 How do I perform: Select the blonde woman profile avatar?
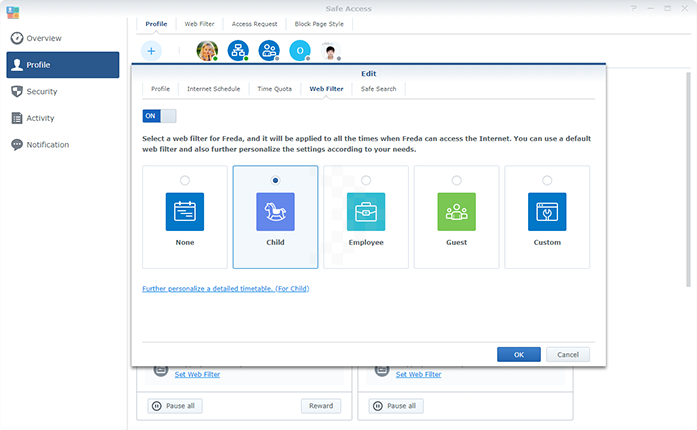point(207,50)
